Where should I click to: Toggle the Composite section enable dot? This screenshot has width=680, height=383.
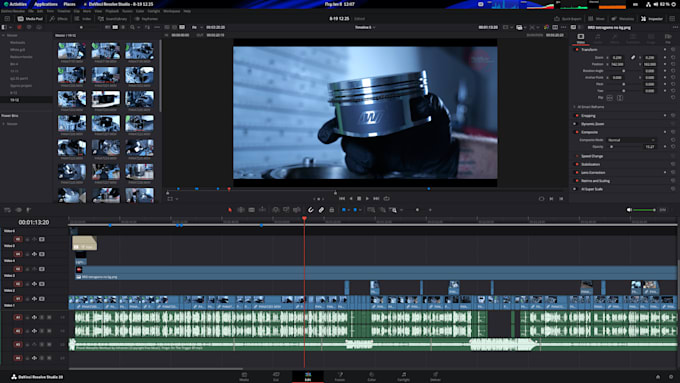(577, 132)
